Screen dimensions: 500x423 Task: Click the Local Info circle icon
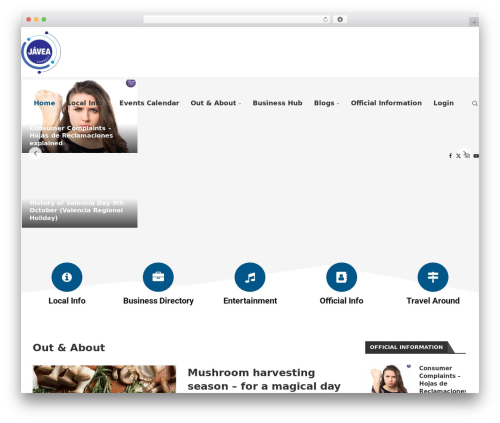[x=67, y=277]
